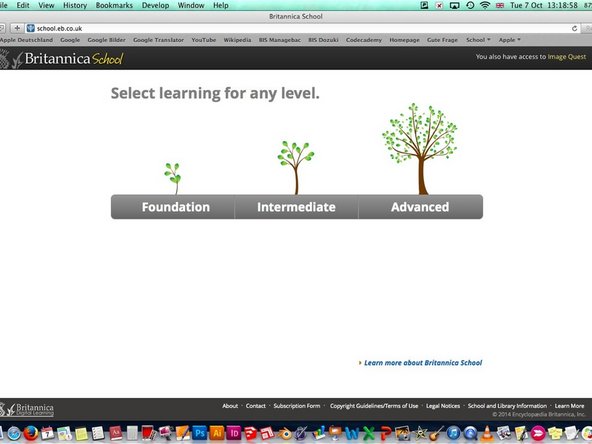The width and height of the screenshot is (592, 444).
Task: Launch Microsoft Excel from the dock
Action: 369,434
